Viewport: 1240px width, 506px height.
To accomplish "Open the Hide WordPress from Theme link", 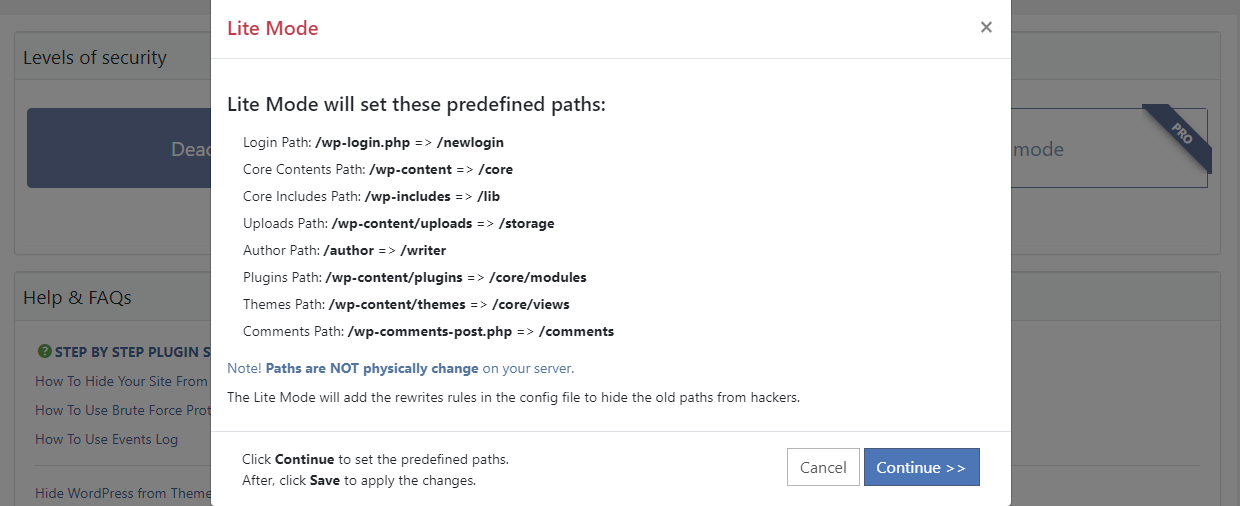I will [x=123, y=493].
